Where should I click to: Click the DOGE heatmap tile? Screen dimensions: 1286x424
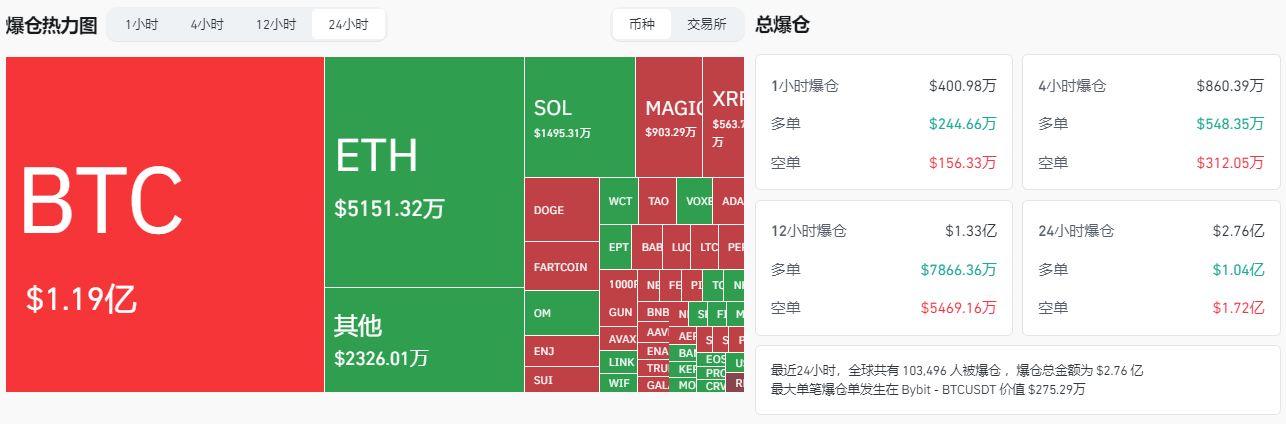pos(561,210)
